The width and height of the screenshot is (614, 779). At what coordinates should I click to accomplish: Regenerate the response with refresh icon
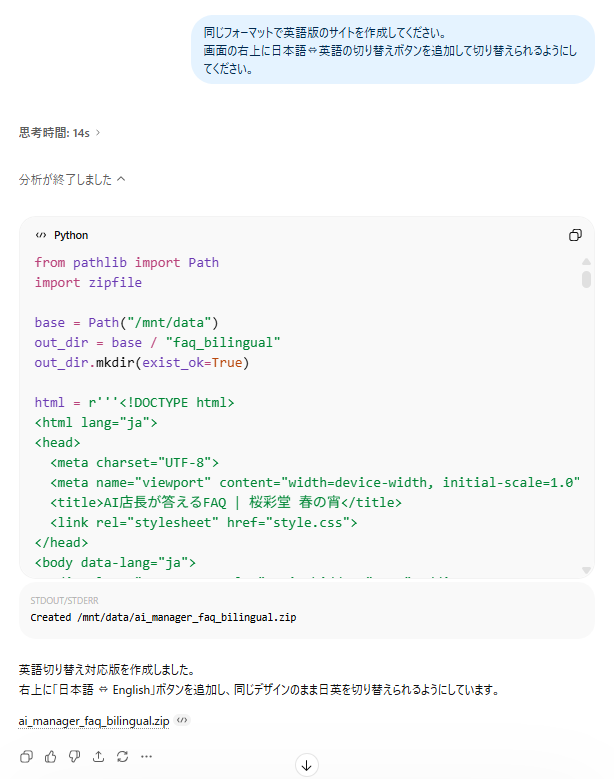(122, 756)
